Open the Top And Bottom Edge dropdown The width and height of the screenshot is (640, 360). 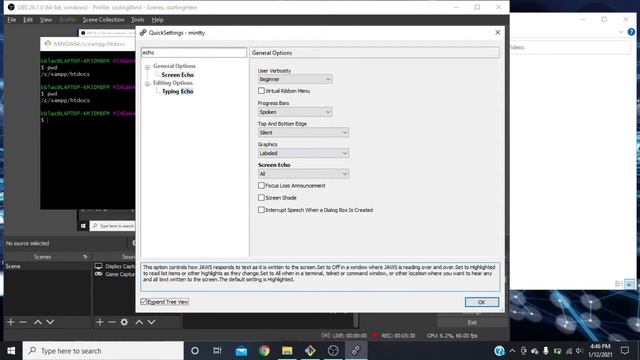(303, 133)
